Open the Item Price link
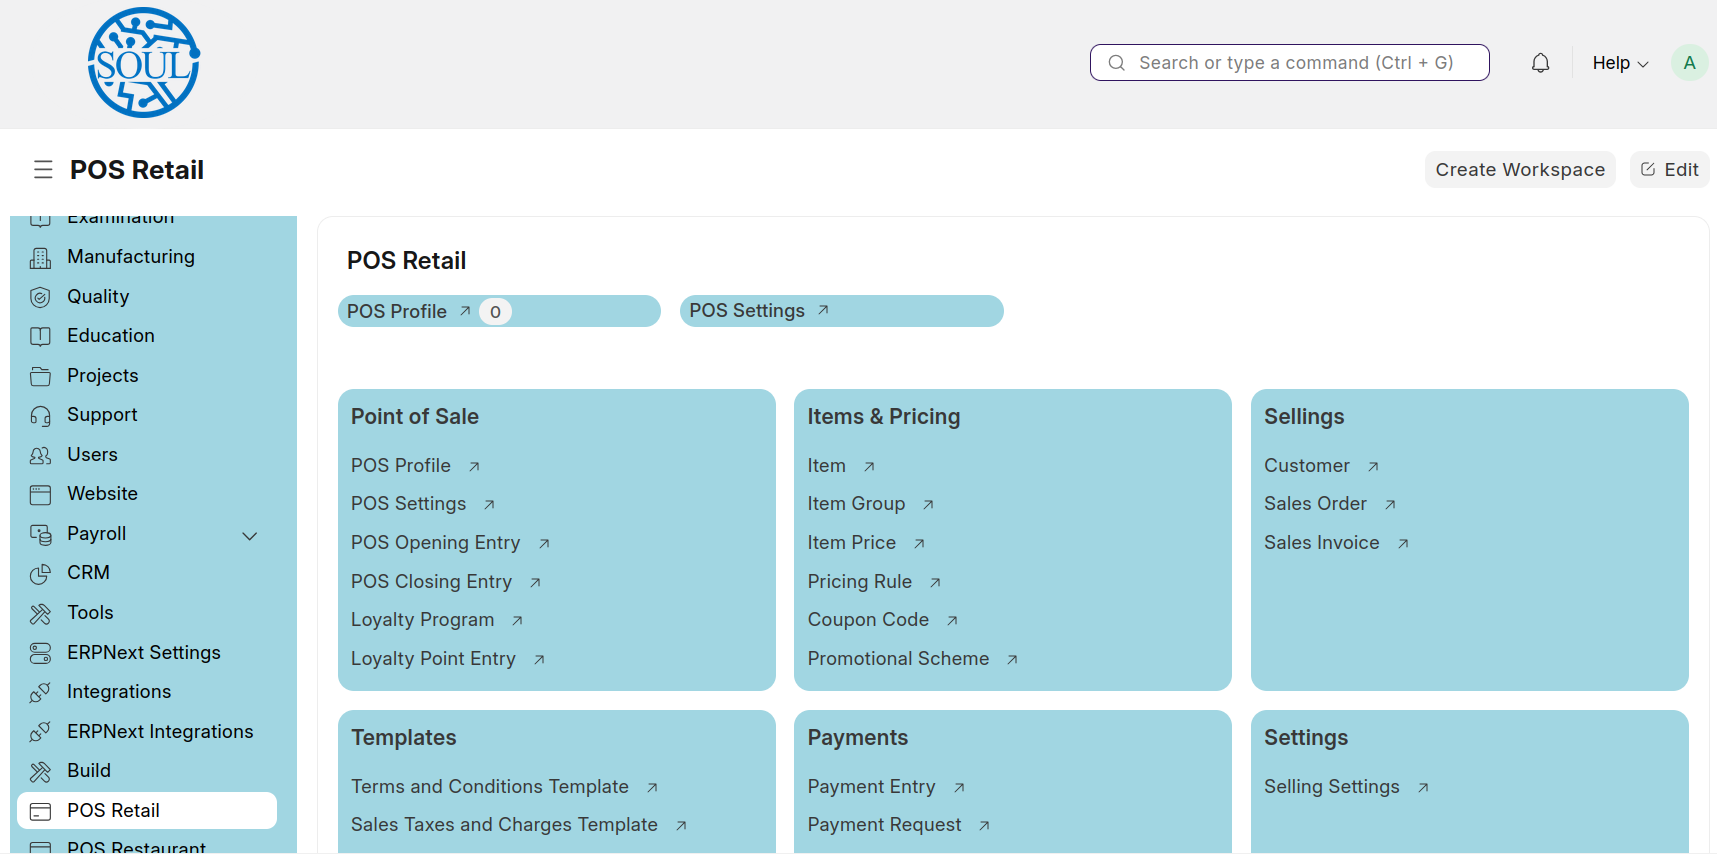Screen dimensions: 1717x854 [852, 543]
